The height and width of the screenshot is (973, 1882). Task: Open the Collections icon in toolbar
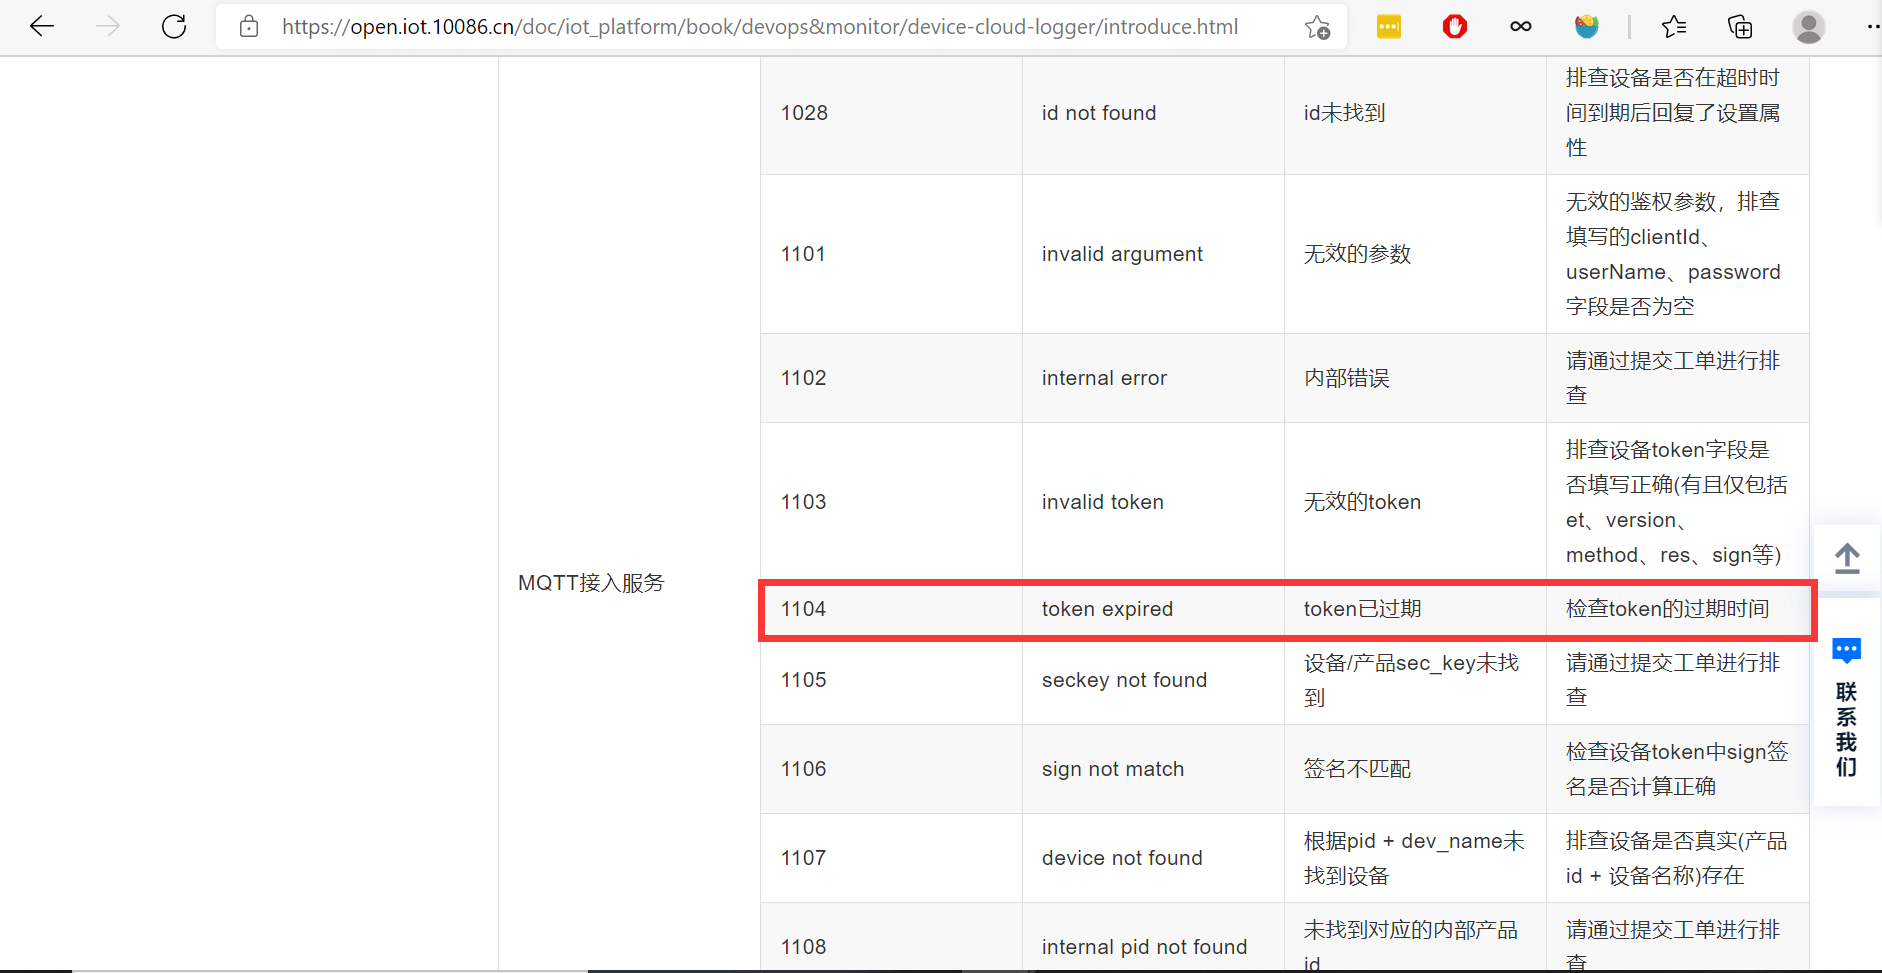[x=1741, y=26]
